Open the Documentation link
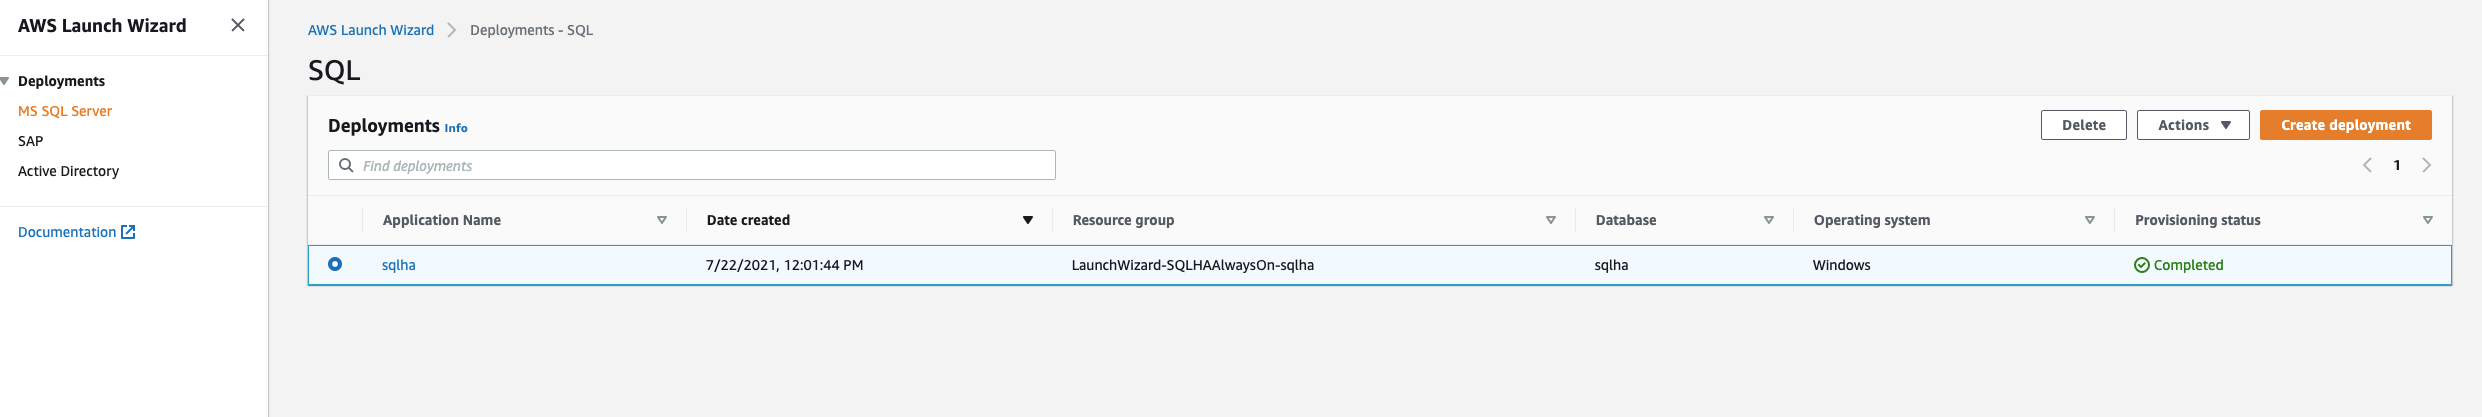The image size is (2482, 417). point(67,232)
